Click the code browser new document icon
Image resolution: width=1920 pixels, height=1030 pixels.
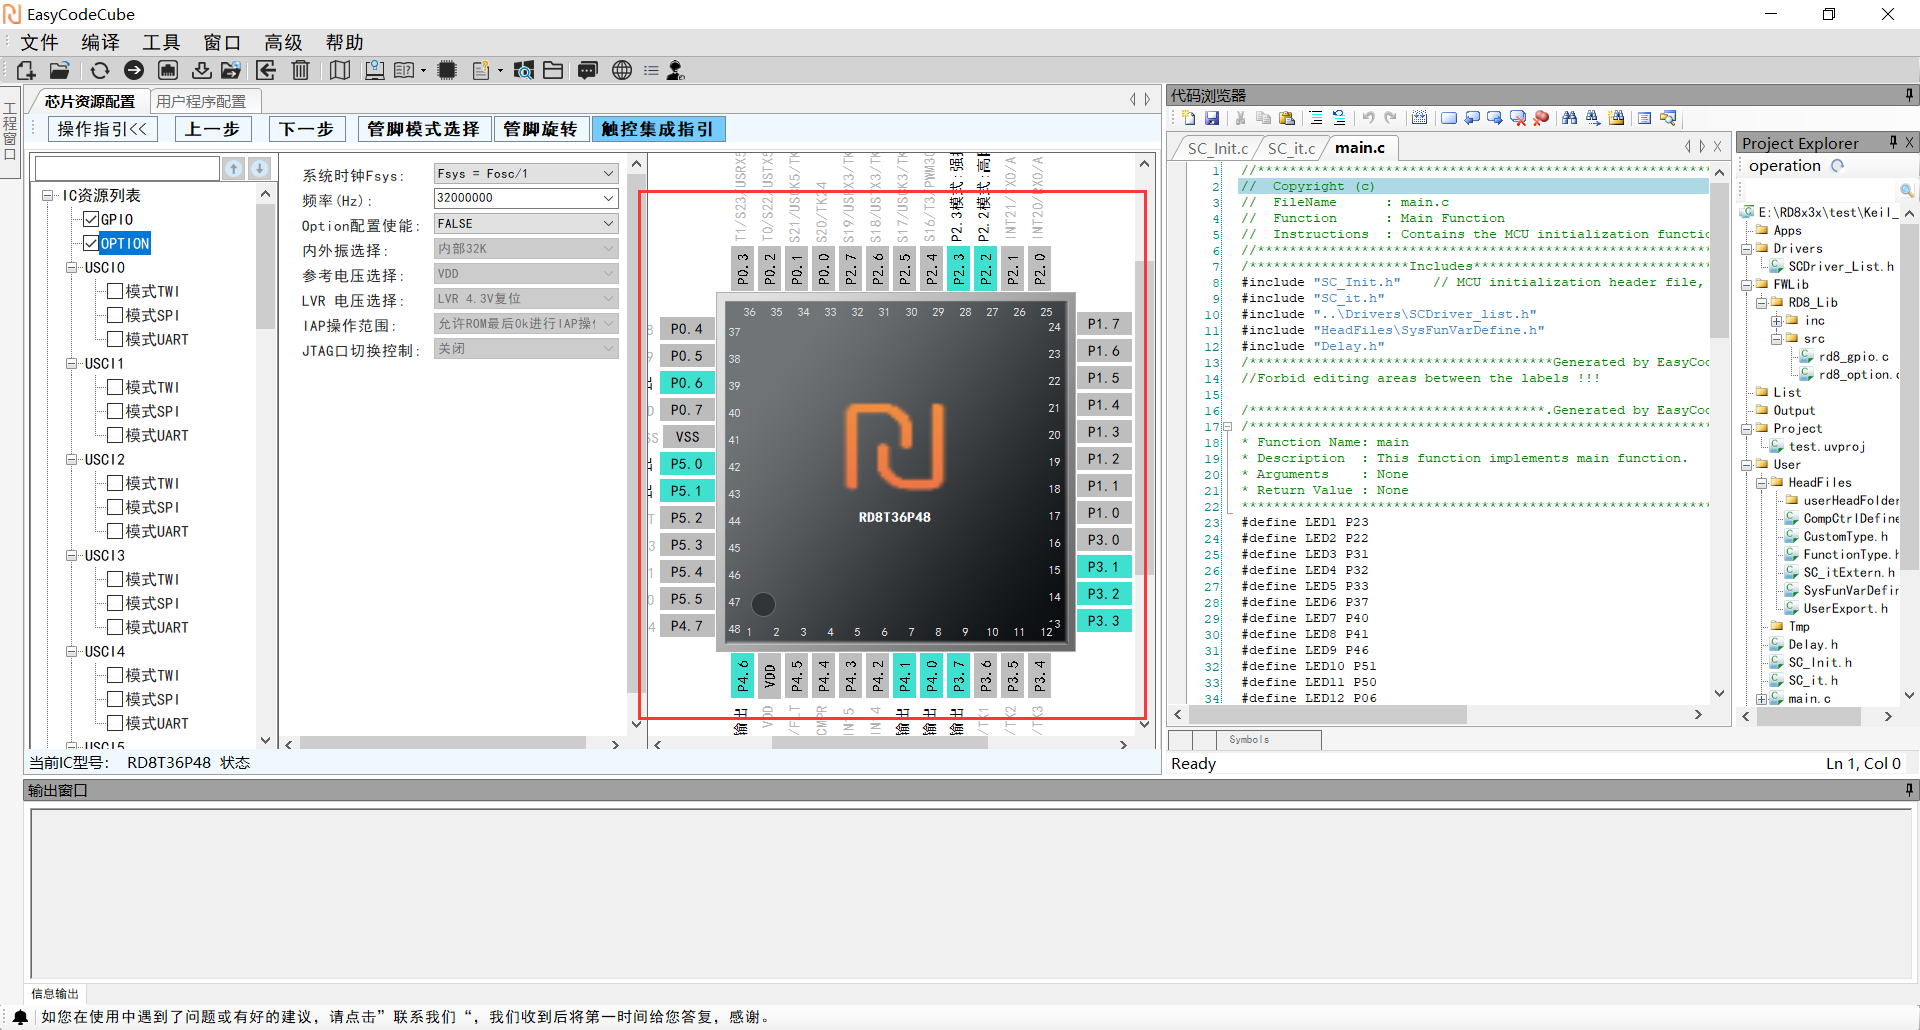click(1189, 118)
